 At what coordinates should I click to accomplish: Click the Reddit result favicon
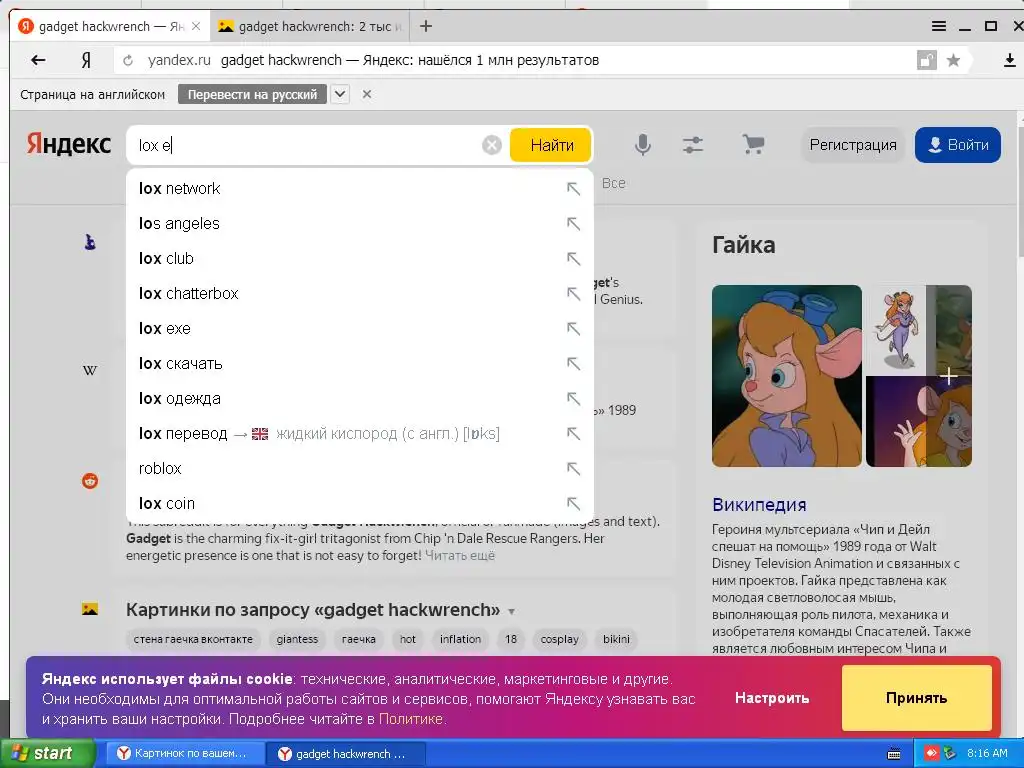pyautogui.click(x=90, y=481)
